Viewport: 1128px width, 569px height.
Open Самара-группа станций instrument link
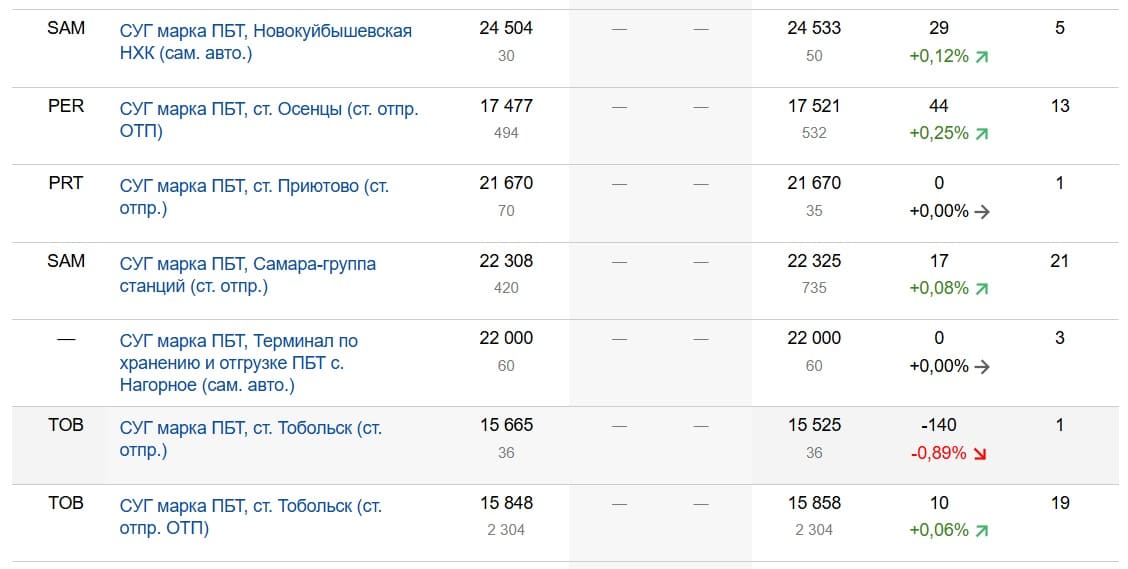[x=247, y=275]
